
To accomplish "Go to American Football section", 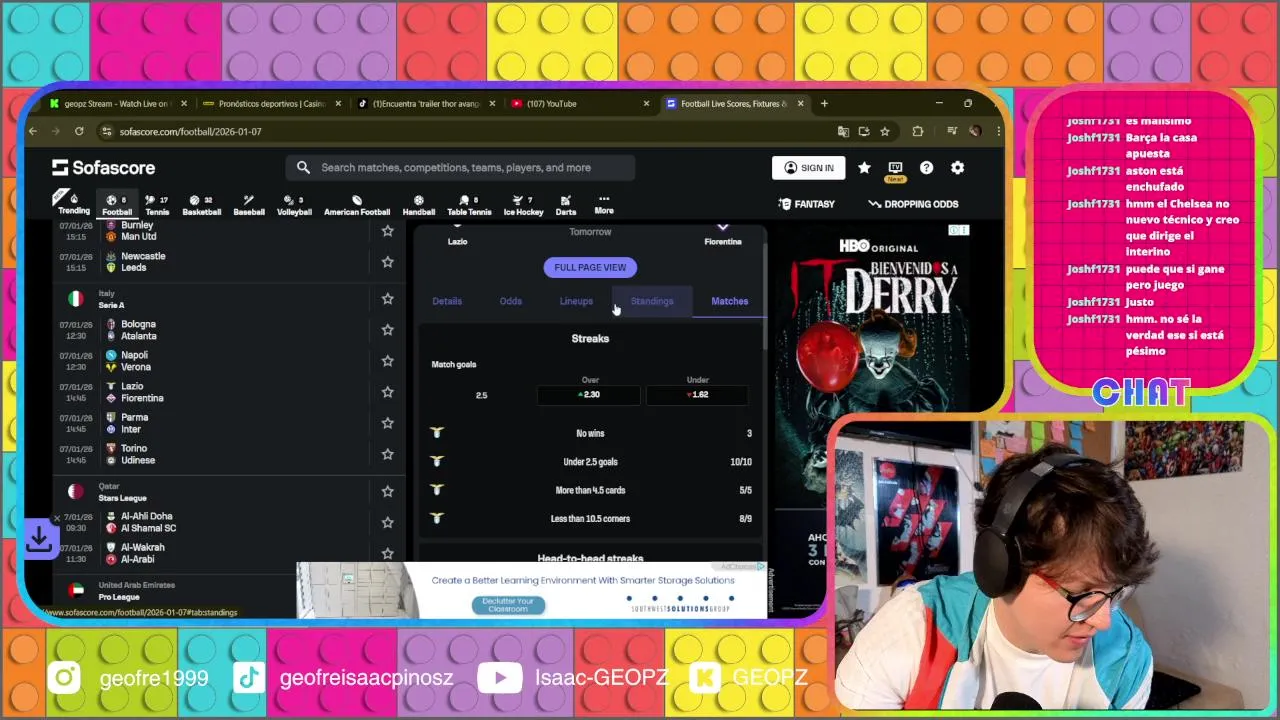I will (x=357, y=204).
